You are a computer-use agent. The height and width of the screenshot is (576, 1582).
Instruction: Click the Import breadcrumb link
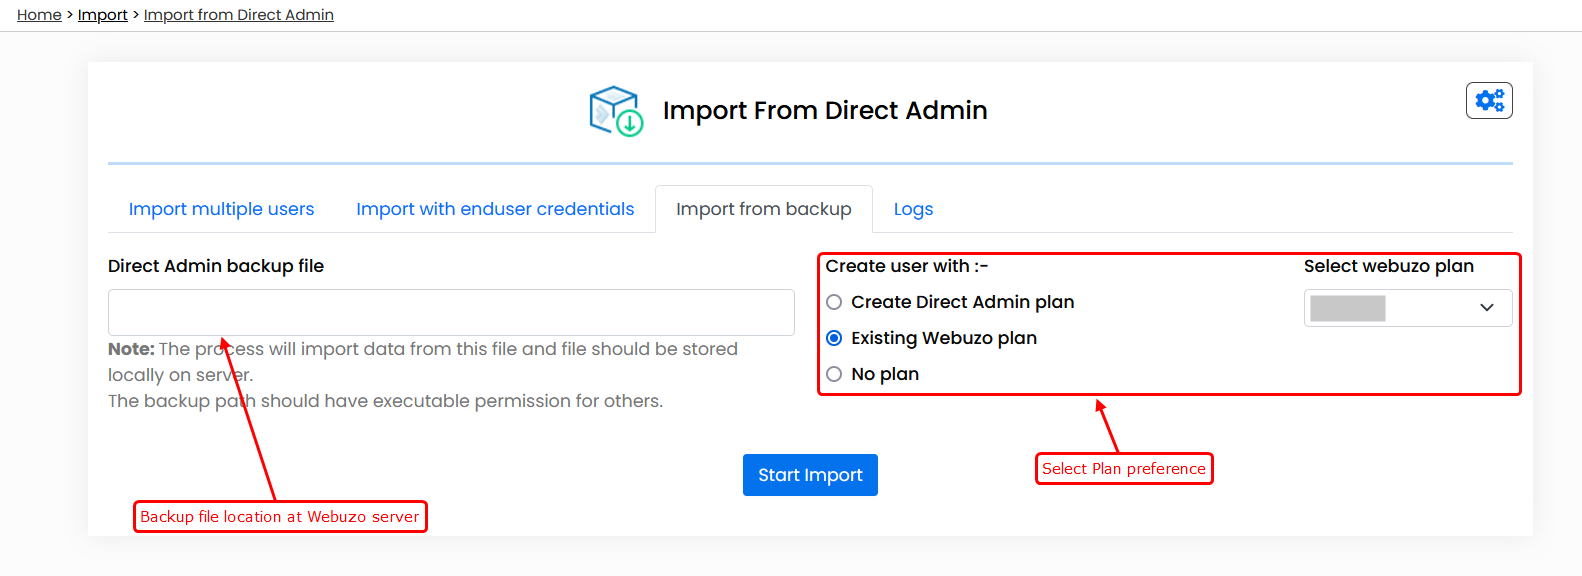pyautogui.click(x=103, y=15)
